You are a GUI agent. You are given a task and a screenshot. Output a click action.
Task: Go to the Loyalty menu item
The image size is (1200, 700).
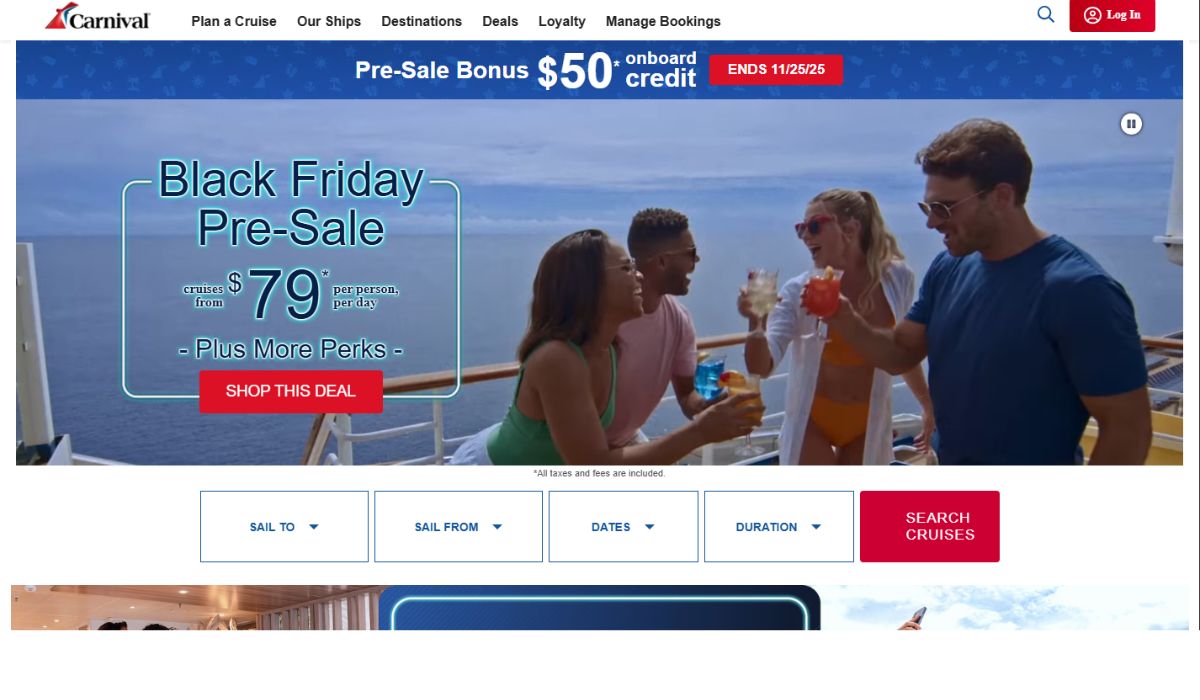pos(562,21)
